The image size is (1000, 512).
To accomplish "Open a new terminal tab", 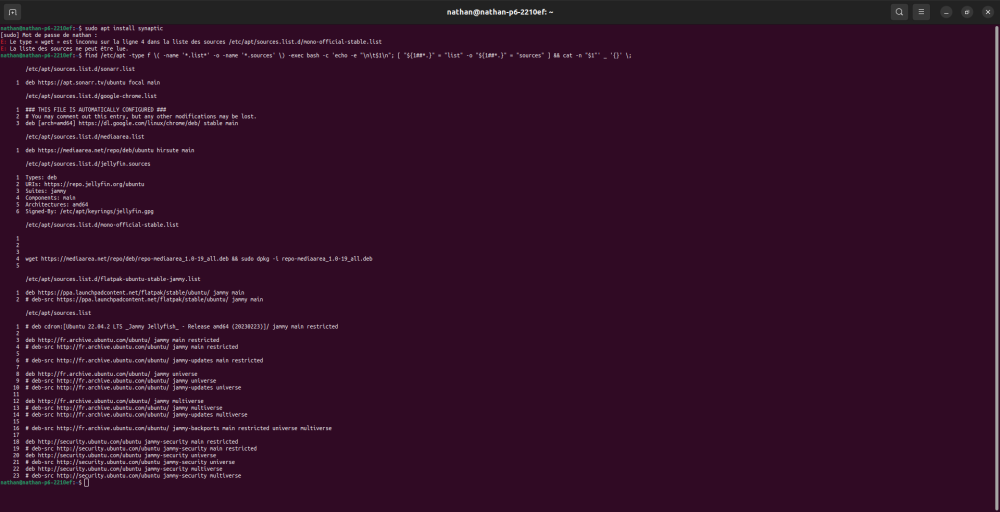I will [x=13, y=12].
